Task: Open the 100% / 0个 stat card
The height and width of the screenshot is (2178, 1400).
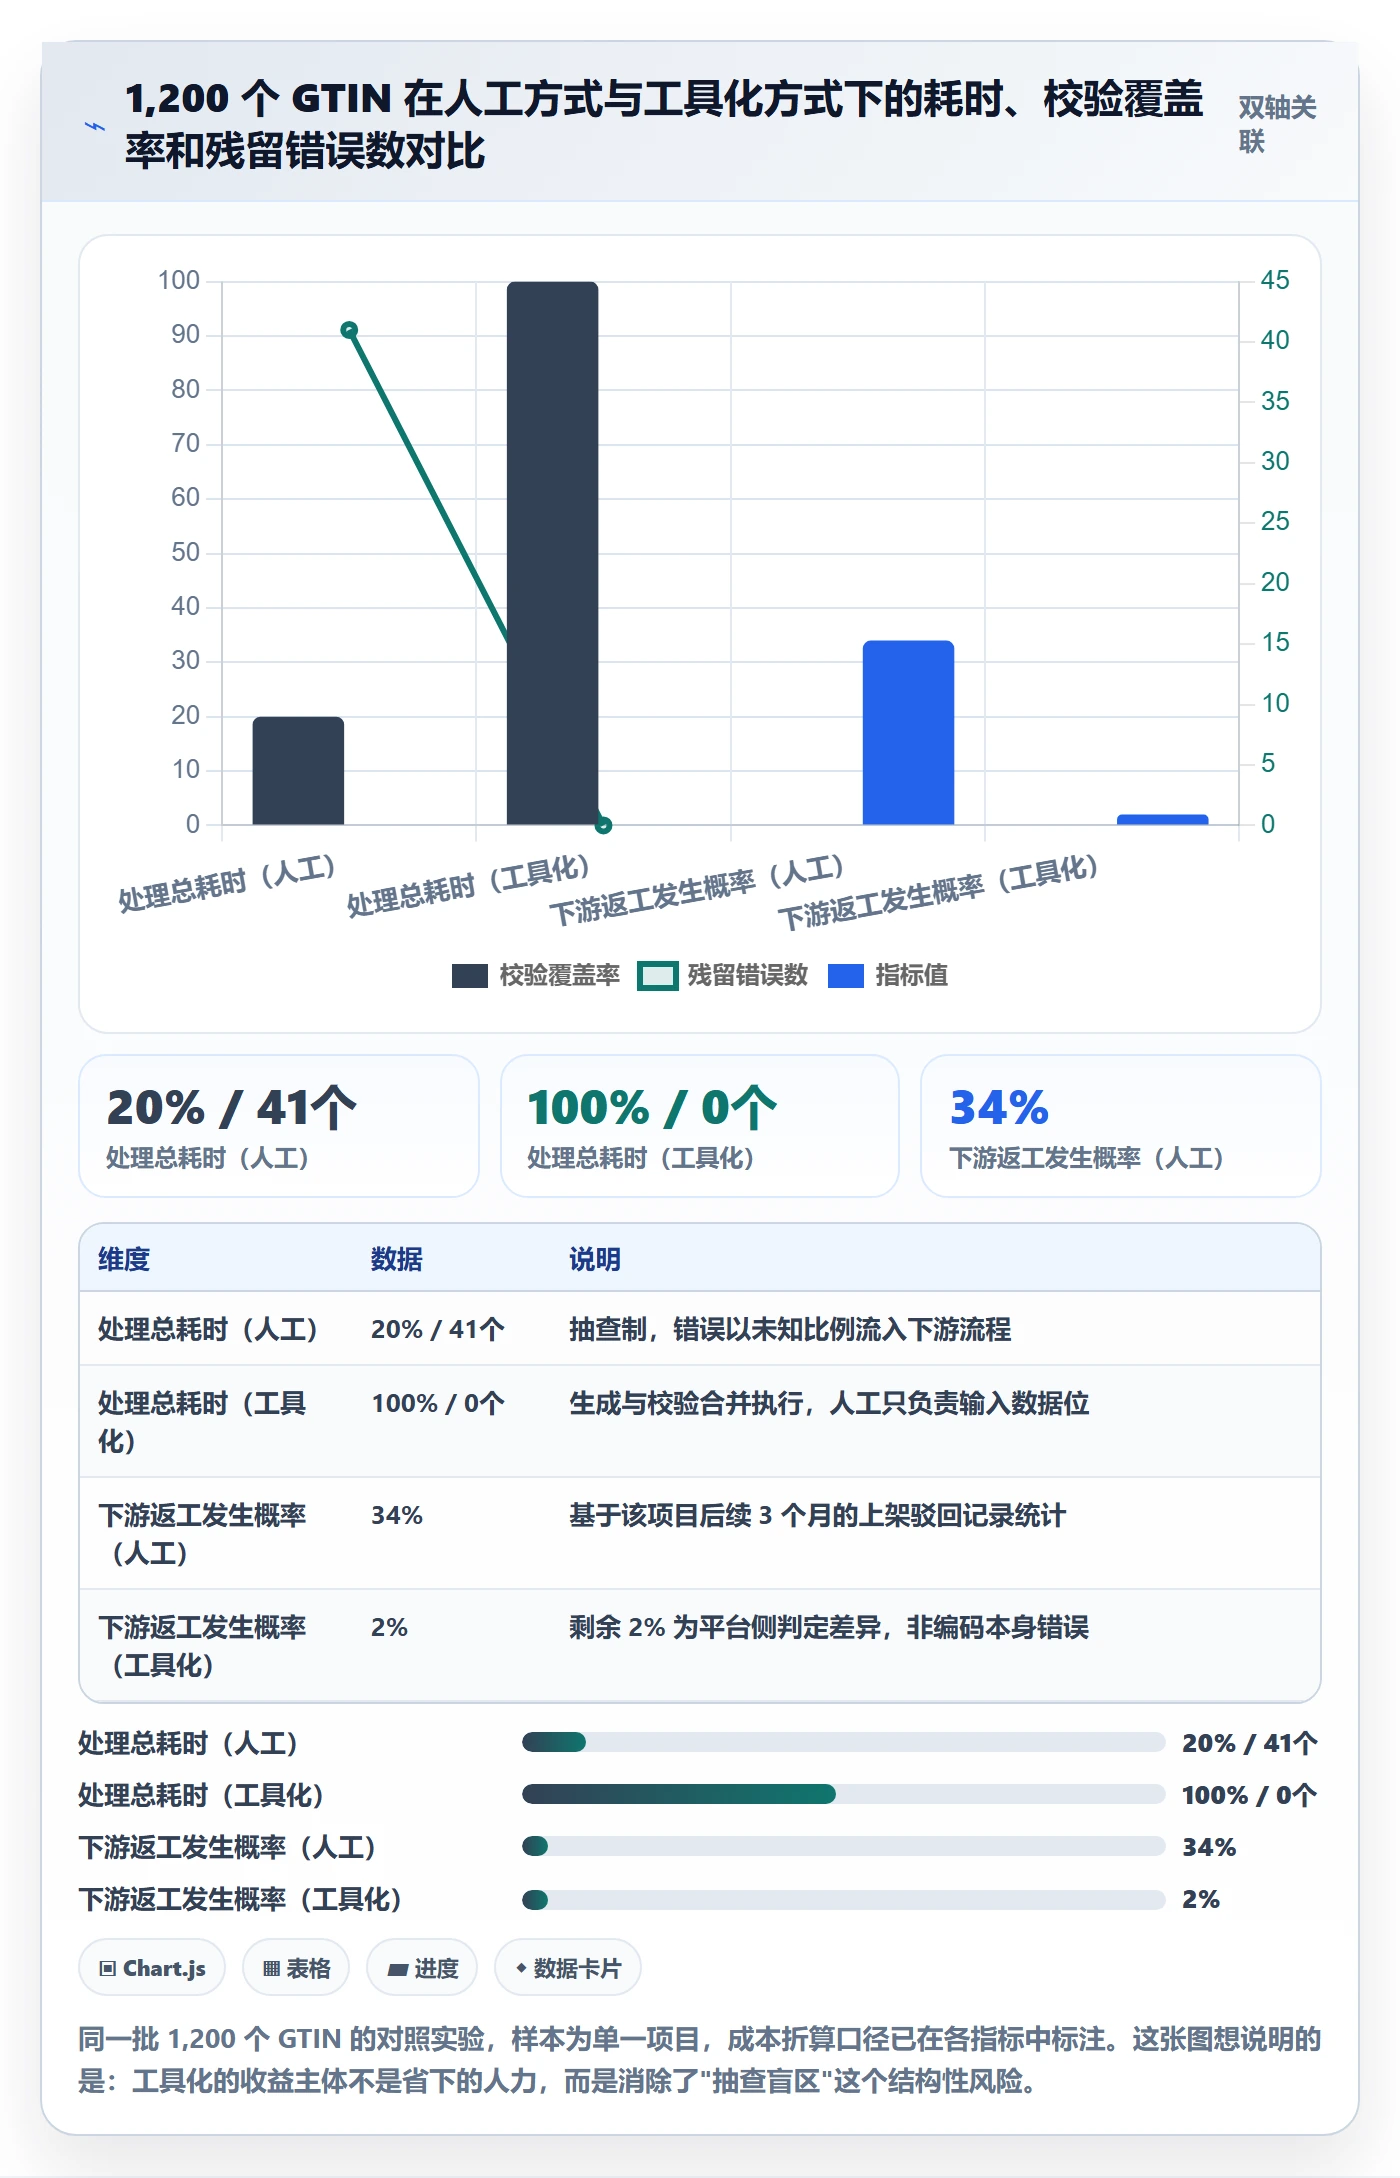Action: [700, 1126]
